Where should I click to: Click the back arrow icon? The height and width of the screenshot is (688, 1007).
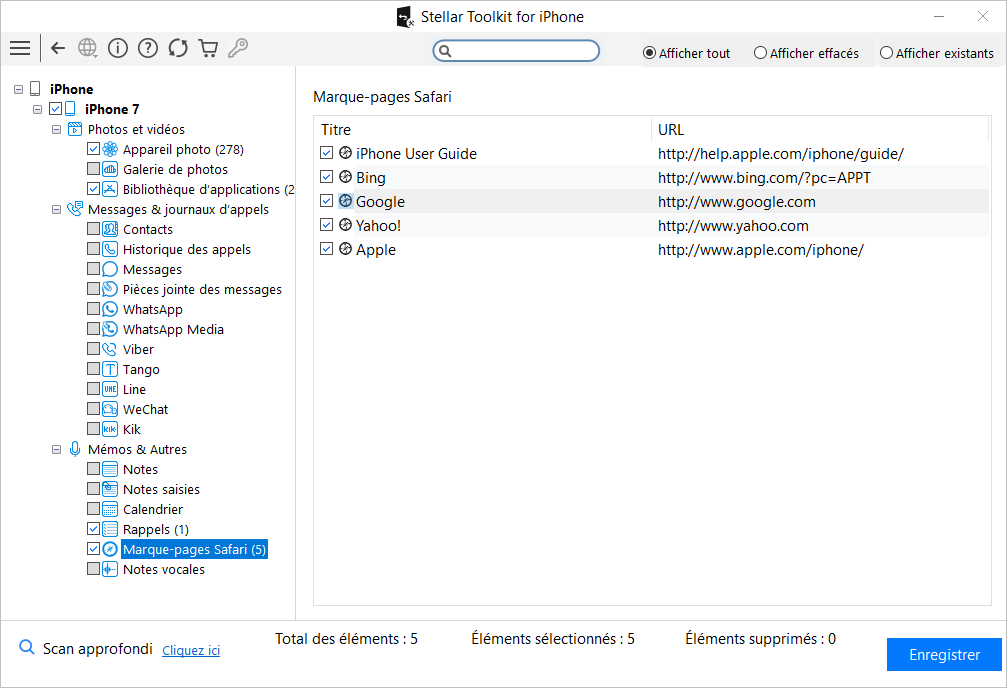tap(58, 48)
